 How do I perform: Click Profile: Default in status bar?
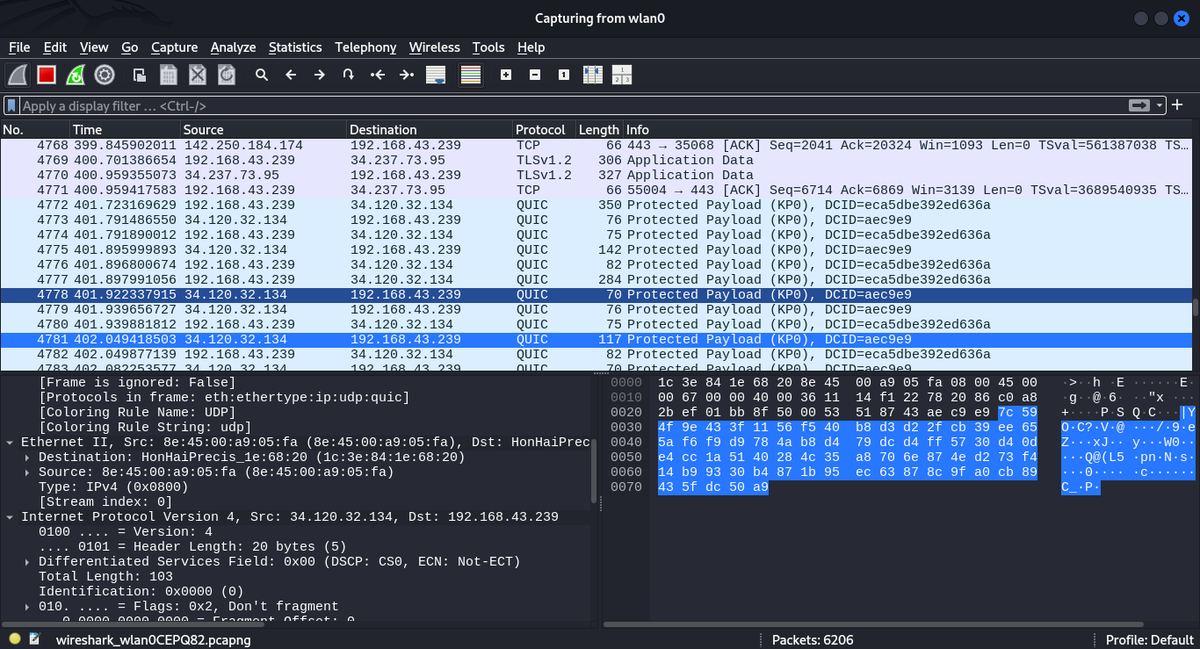1150,639
